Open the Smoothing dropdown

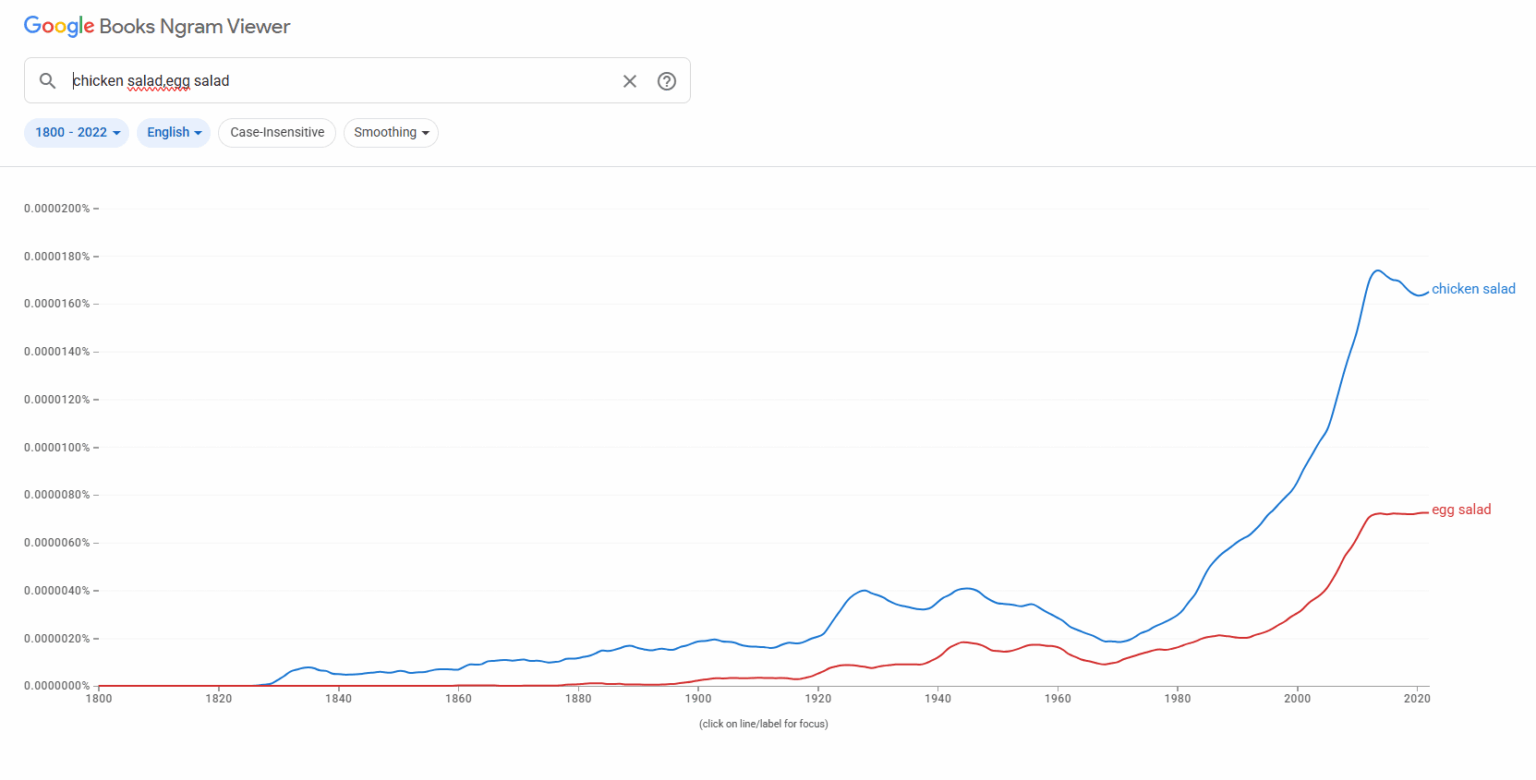tap(391, 132)
